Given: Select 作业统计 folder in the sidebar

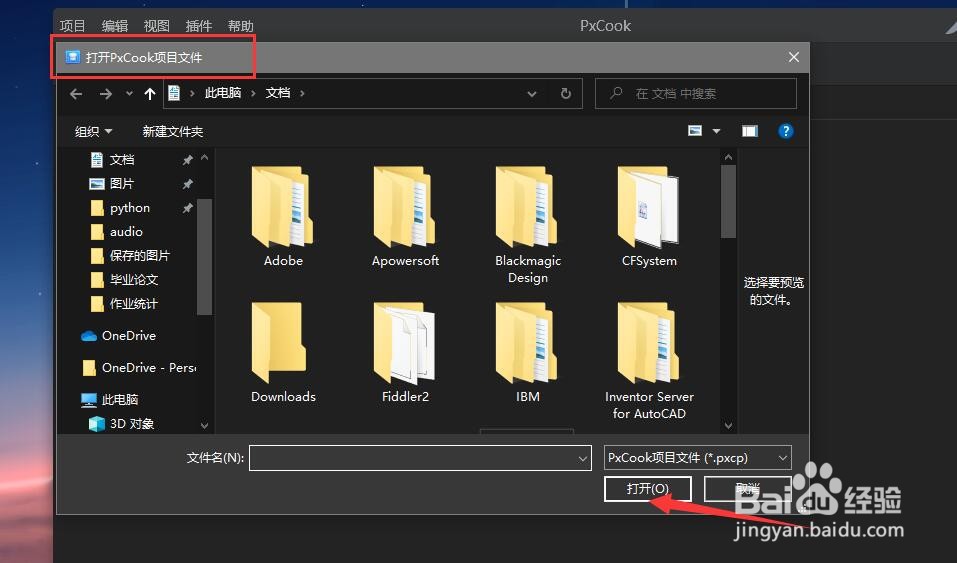Looking at the screenshot, I should tap(134, 304).
